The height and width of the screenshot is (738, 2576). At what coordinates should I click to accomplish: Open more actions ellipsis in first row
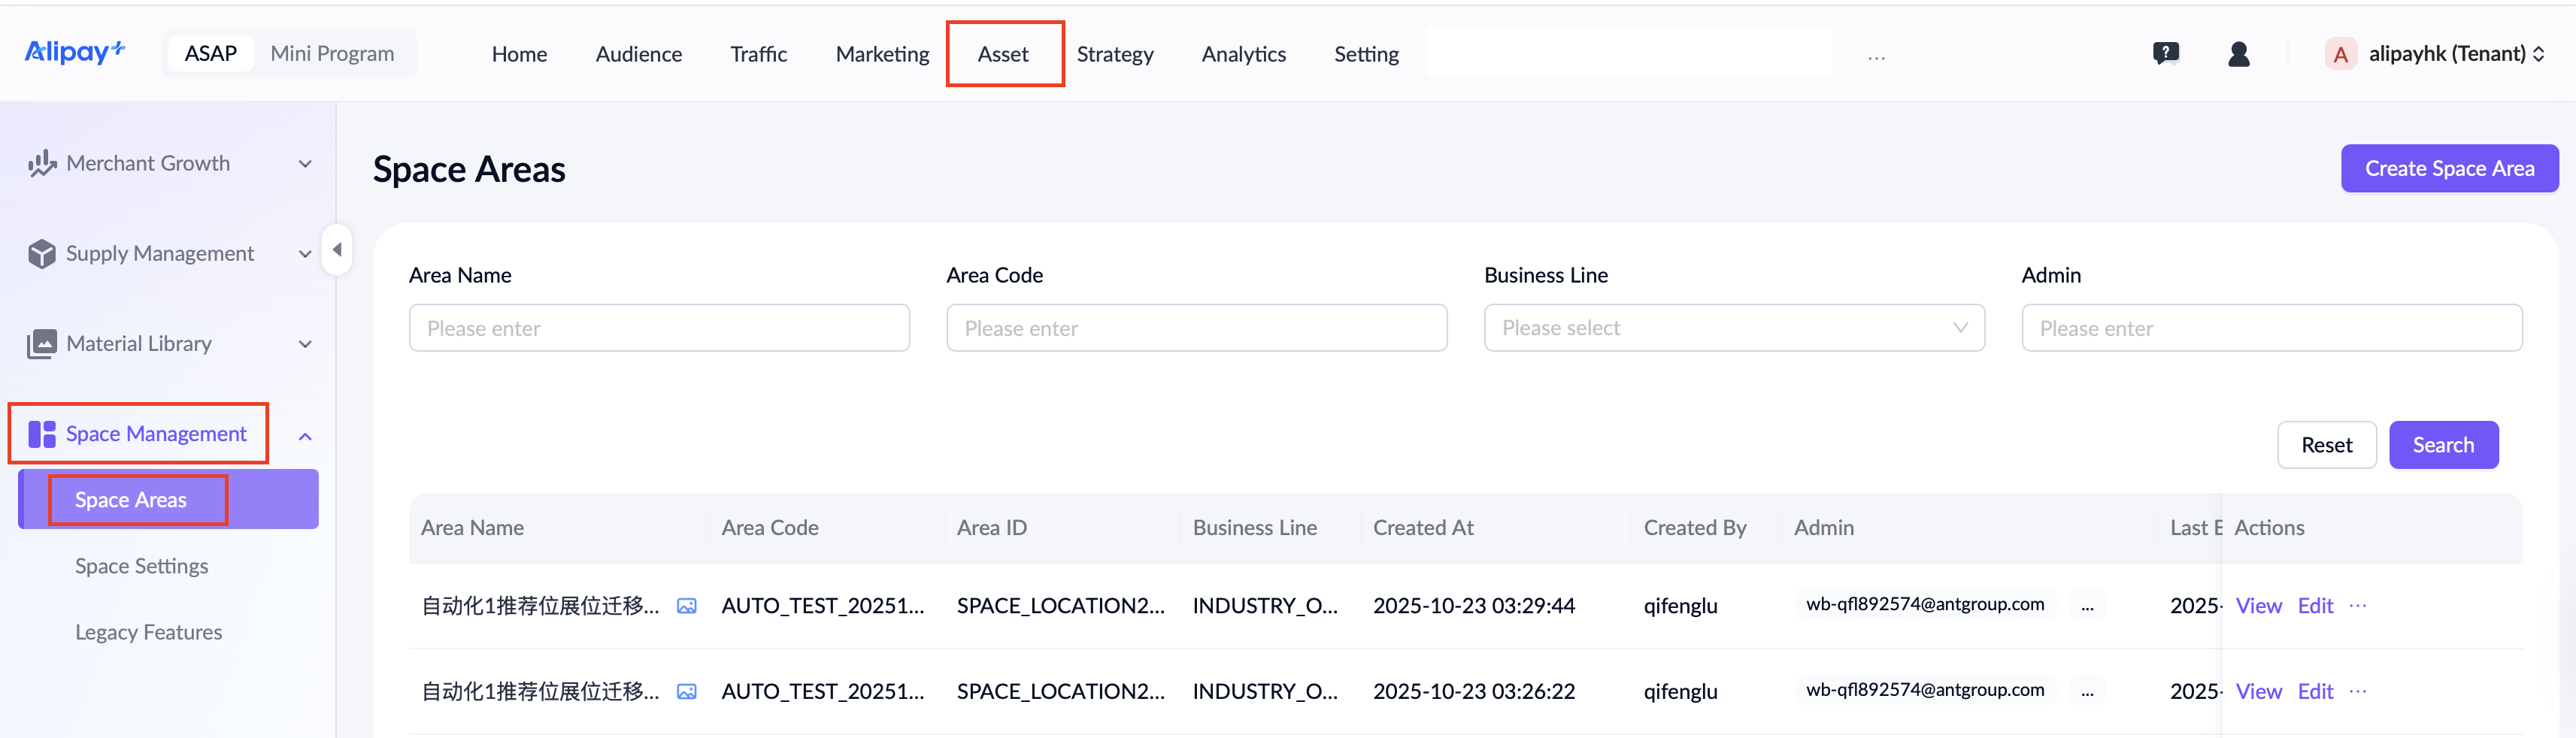point(2357,605)
